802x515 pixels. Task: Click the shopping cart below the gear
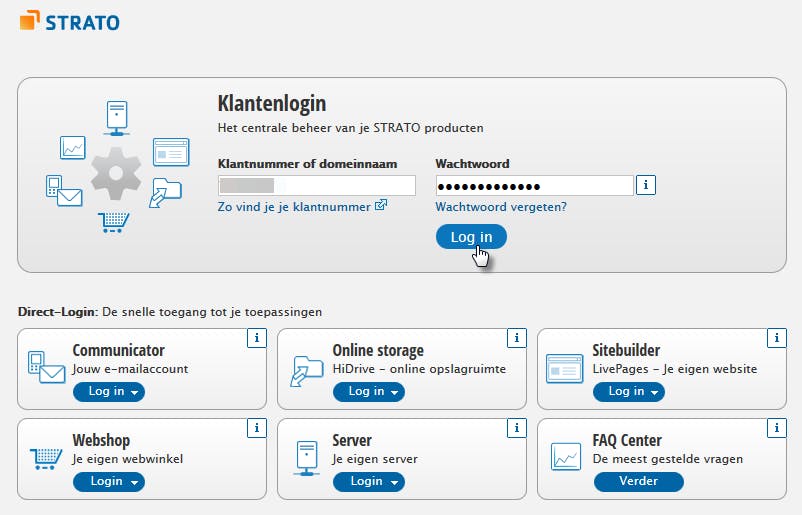tap(114, 222)
